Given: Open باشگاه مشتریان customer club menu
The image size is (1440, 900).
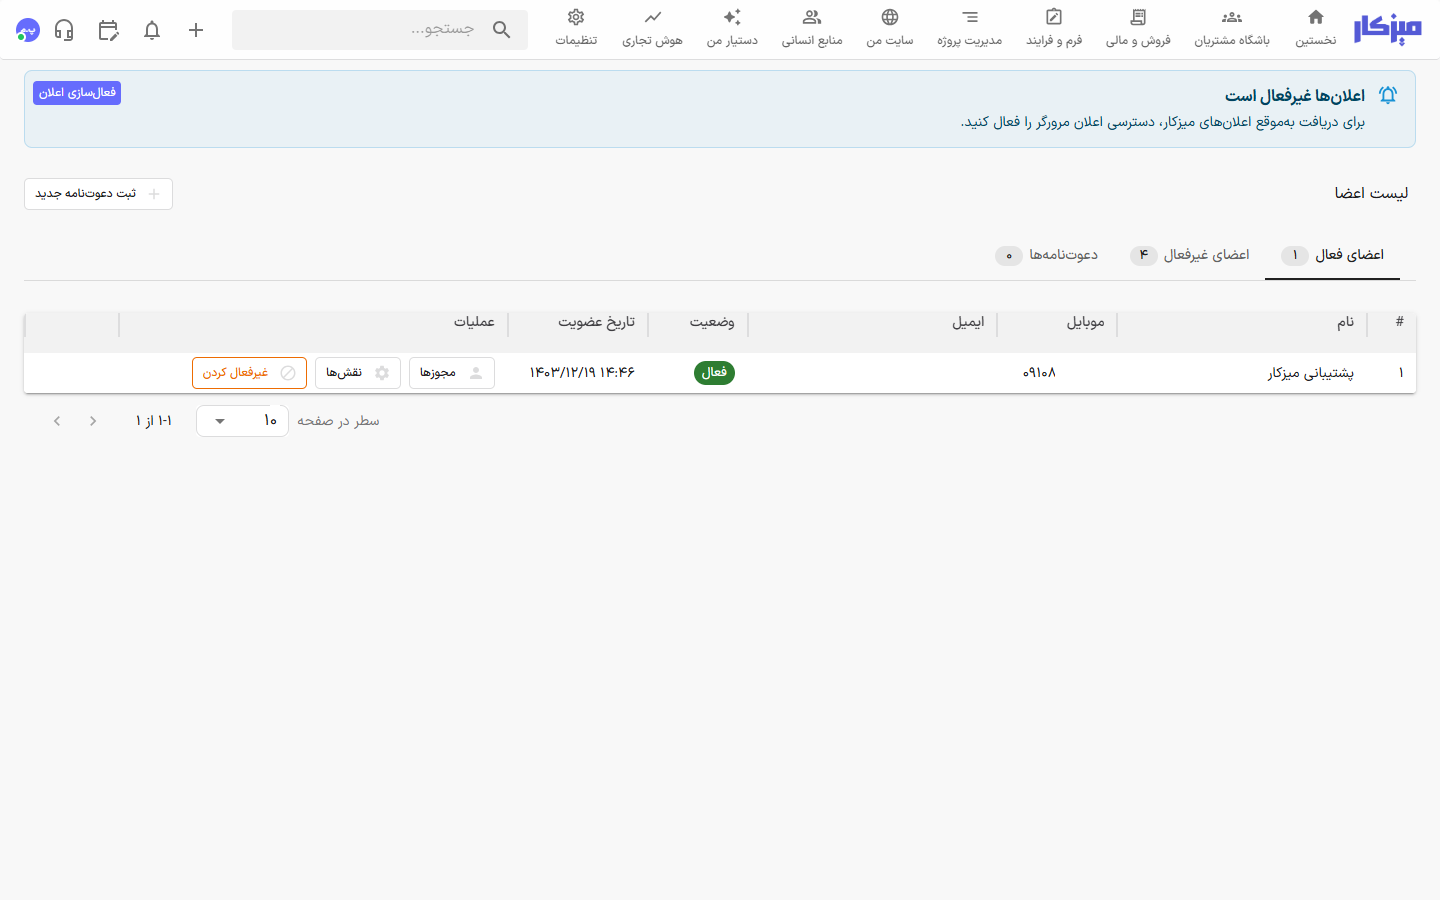Looking at the screenshot, I should tap(1232, 29).
